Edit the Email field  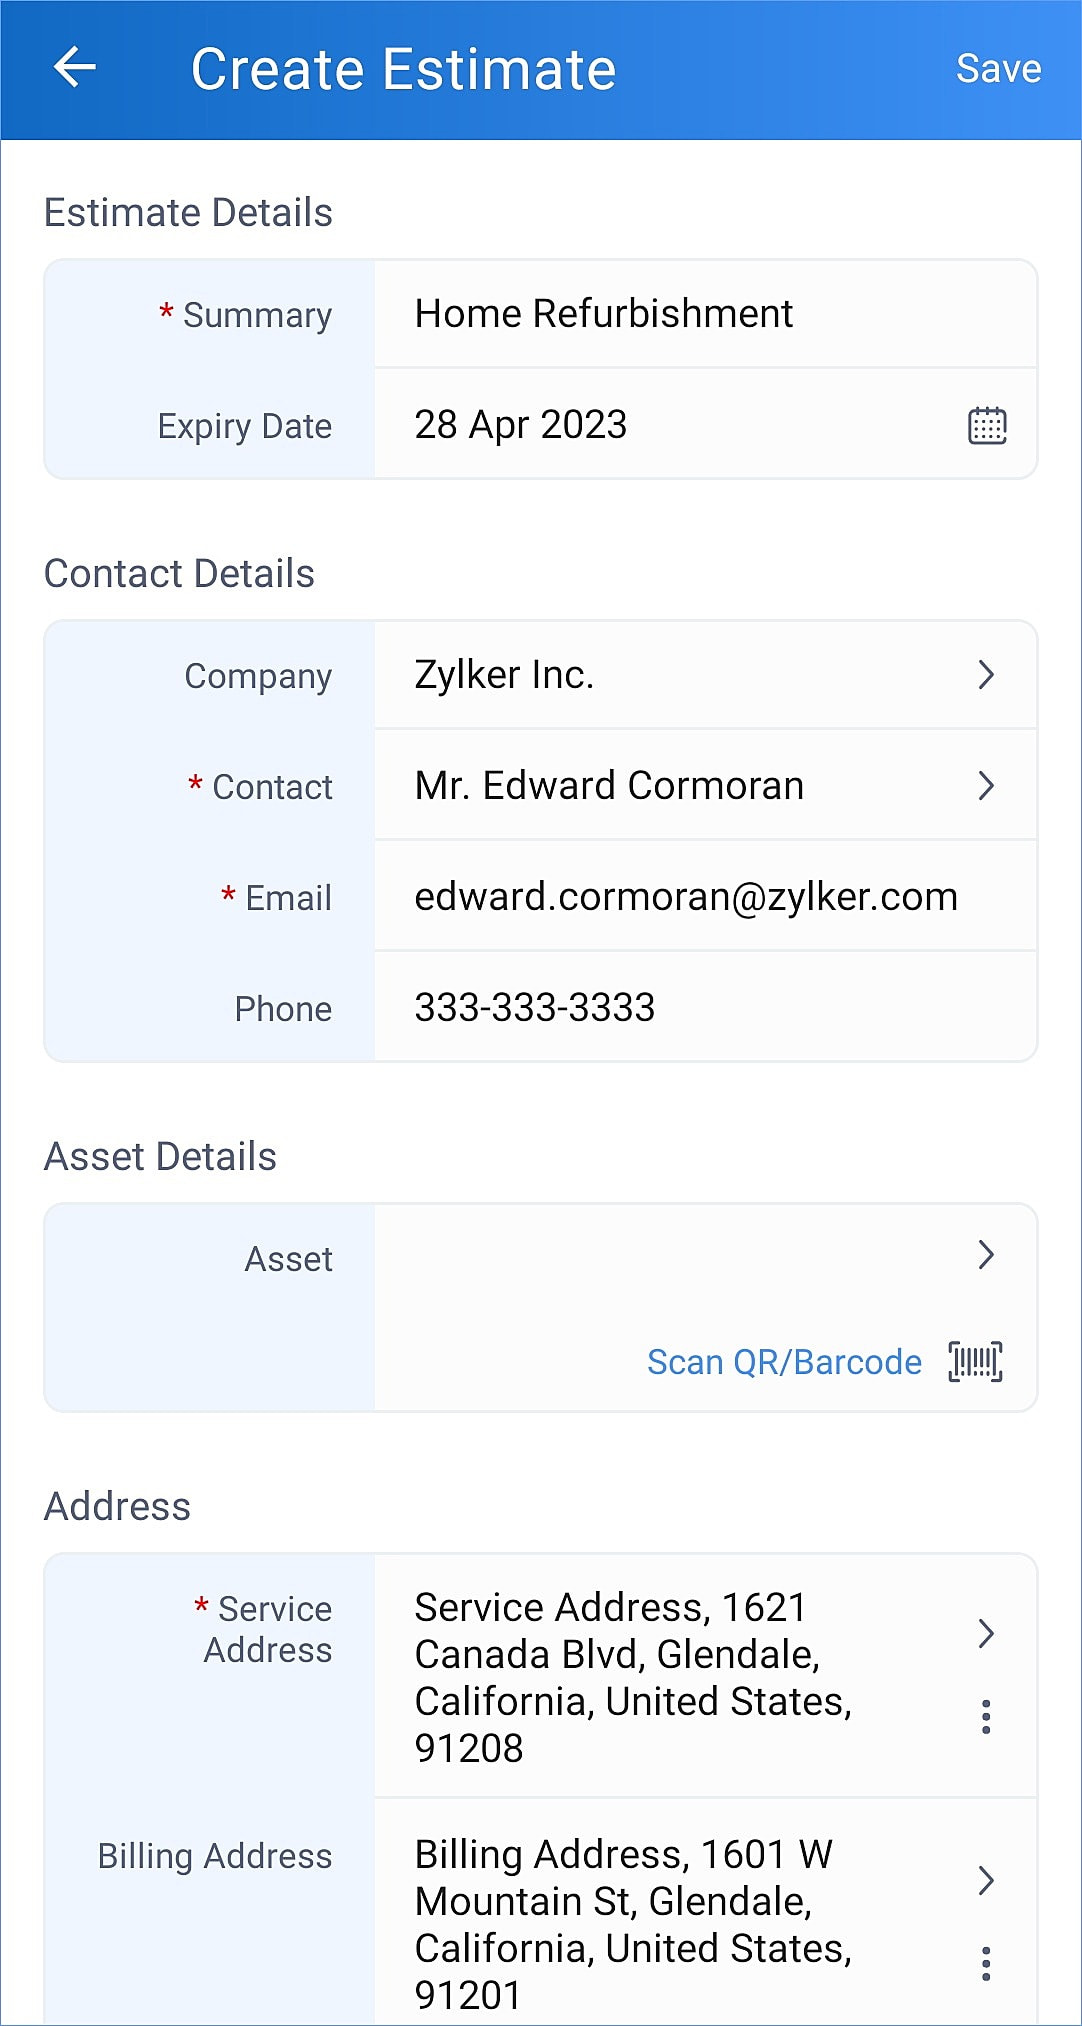click(705, 897)
